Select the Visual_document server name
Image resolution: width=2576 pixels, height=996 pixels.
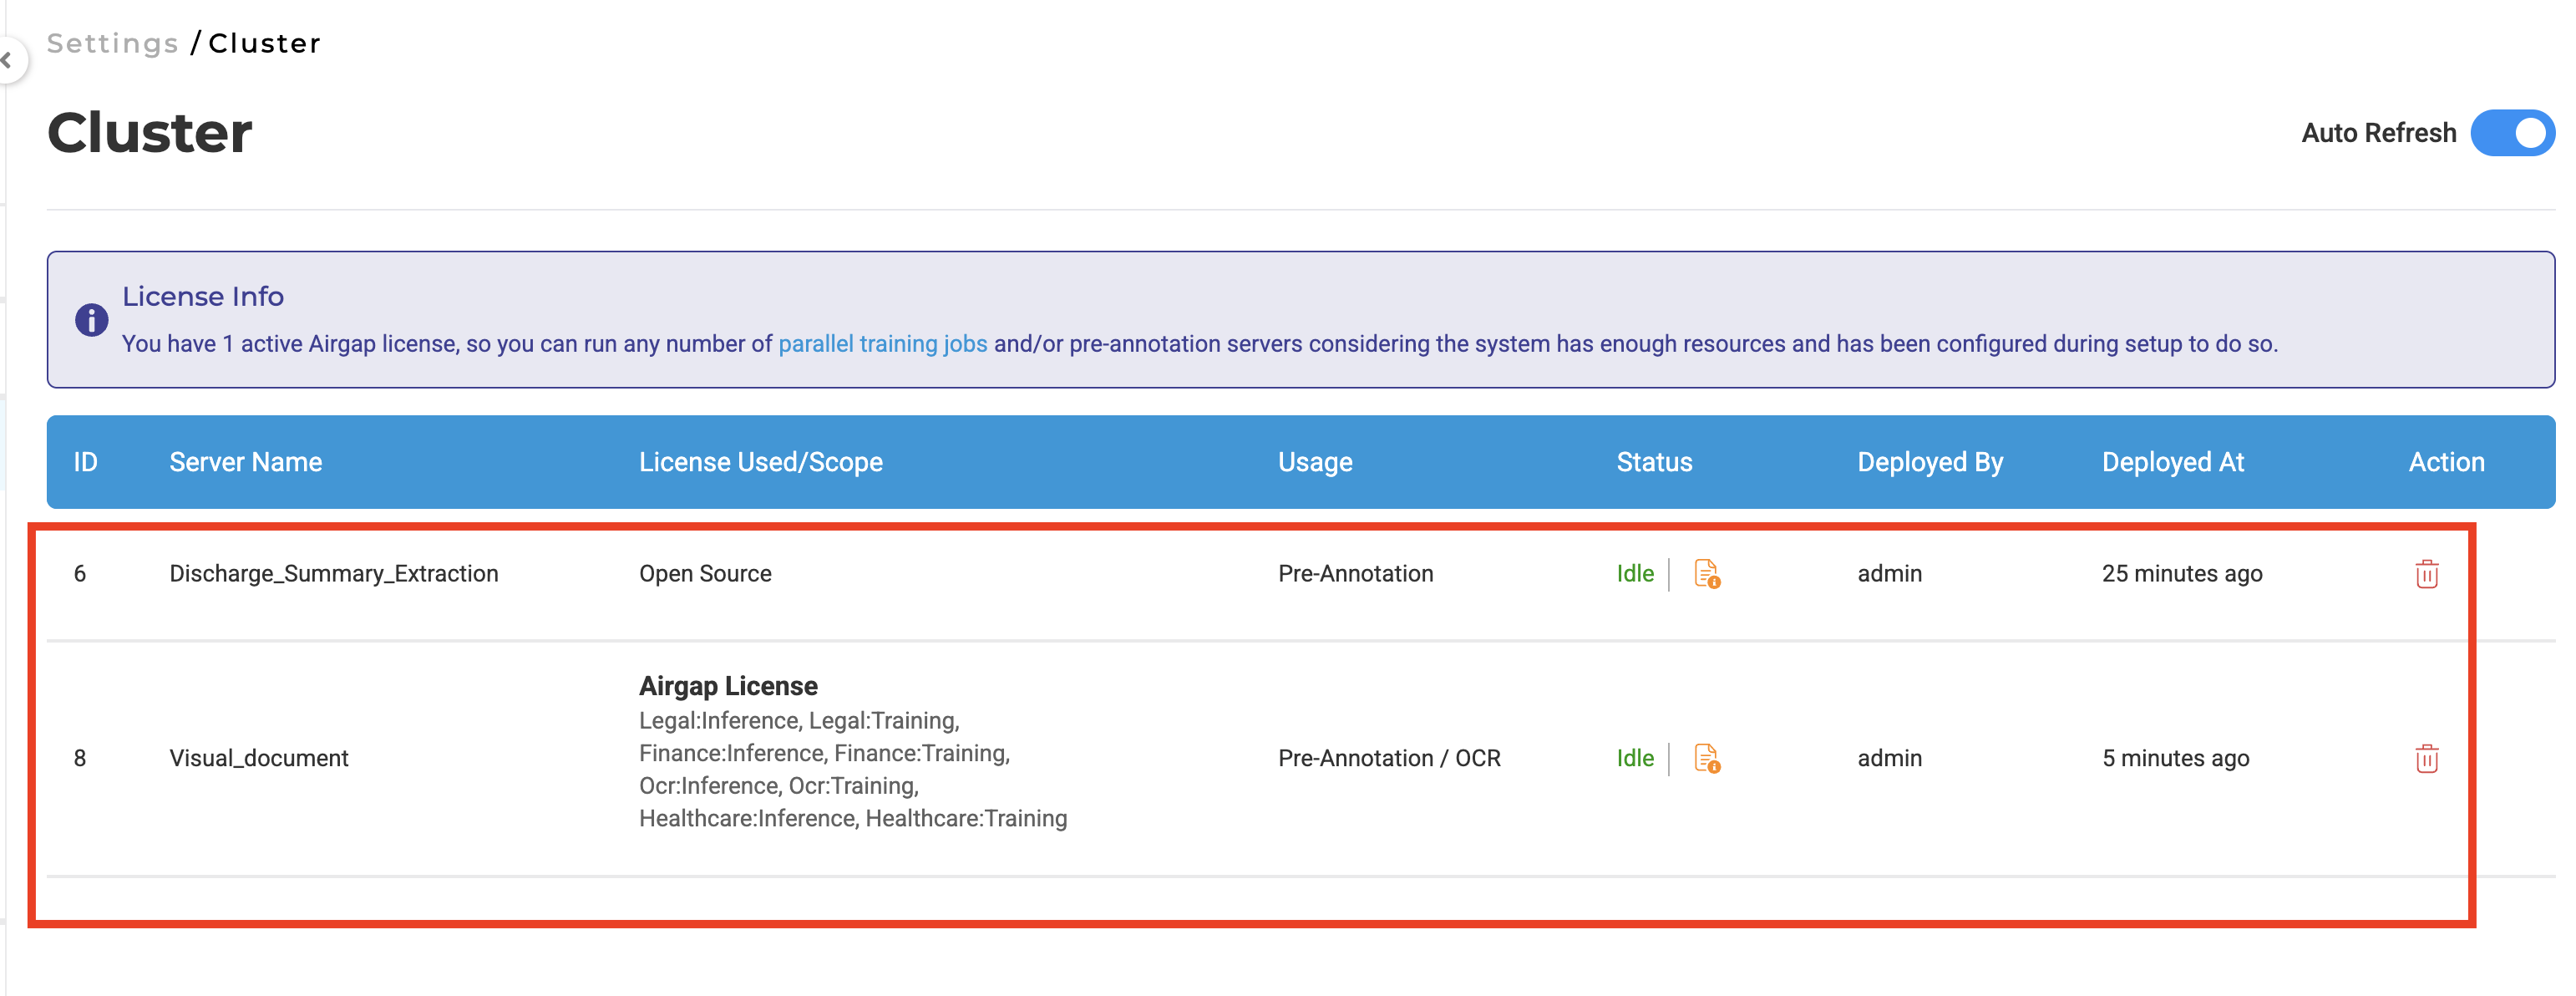tap(259, 758)
